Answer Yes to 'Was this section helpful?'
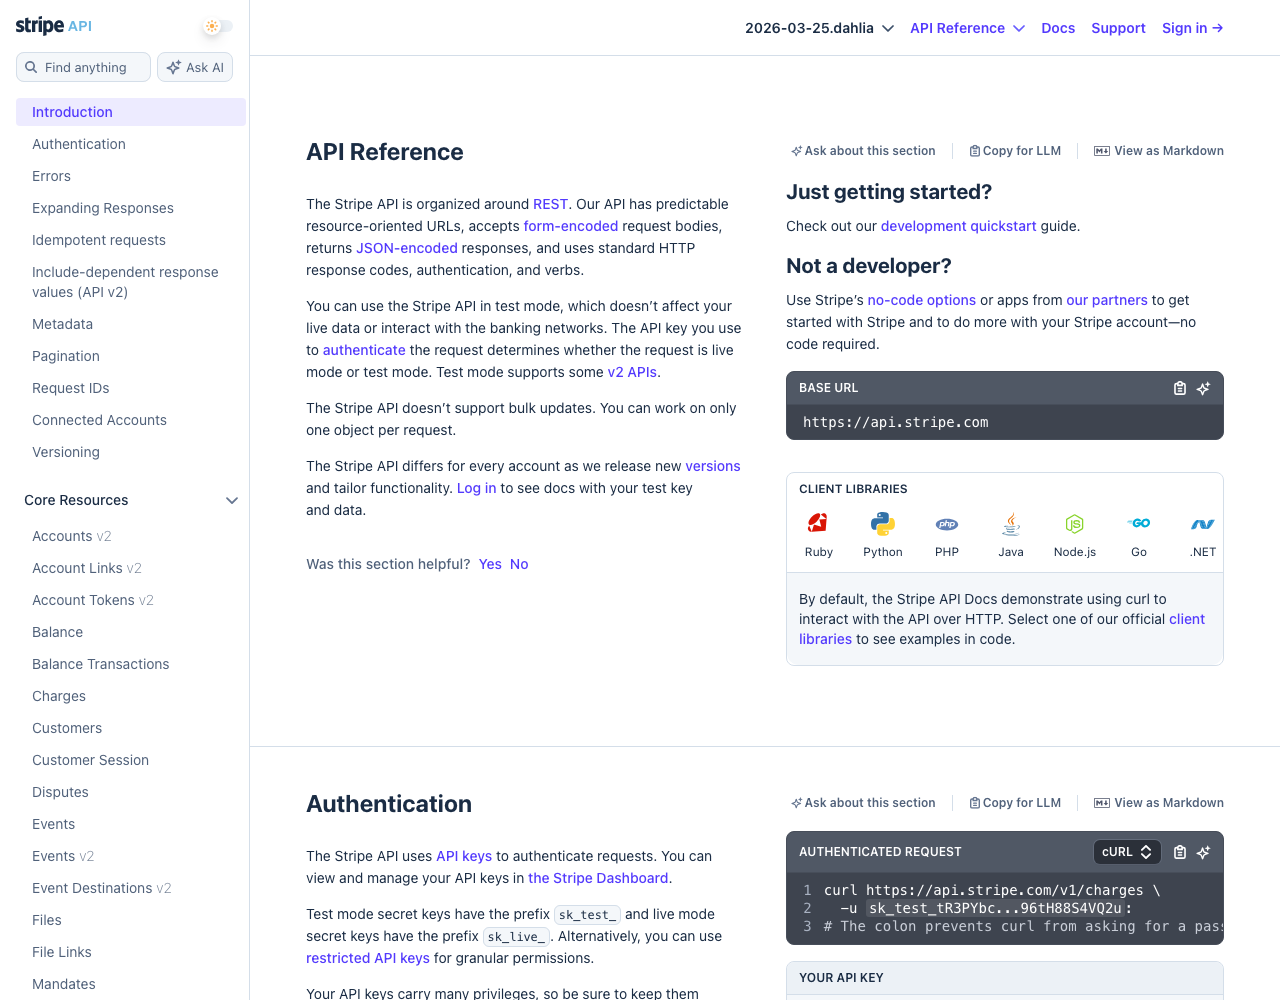 tap(490, 564)
